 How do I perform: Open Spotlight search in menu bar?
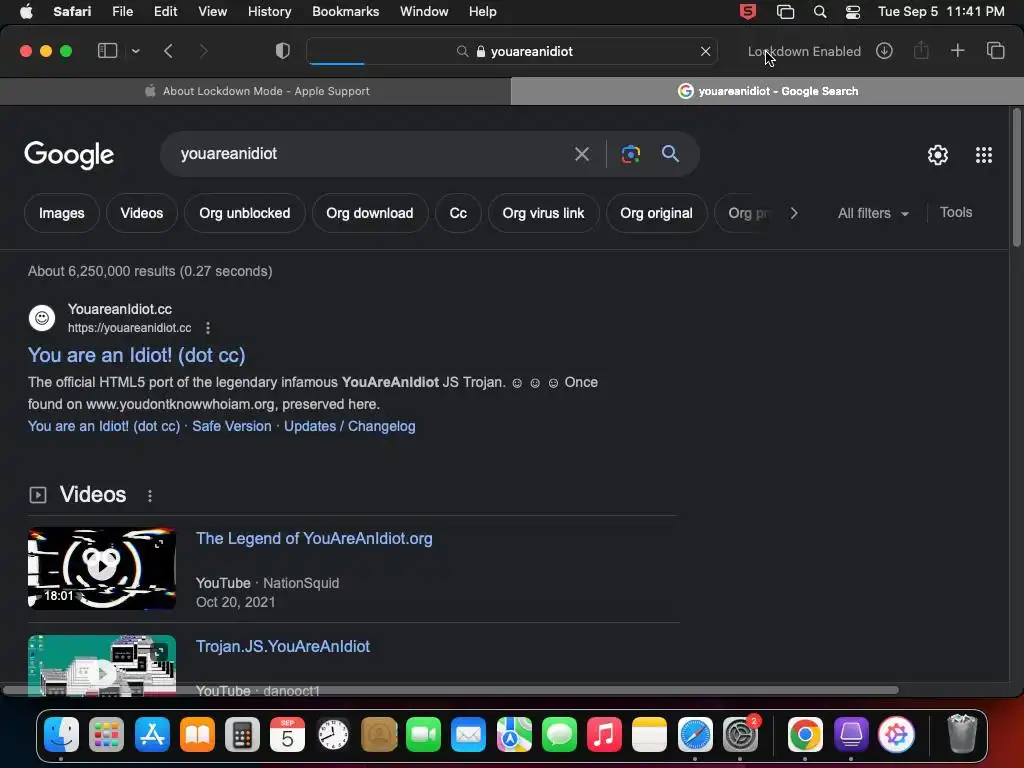click(x=820, y=12)
